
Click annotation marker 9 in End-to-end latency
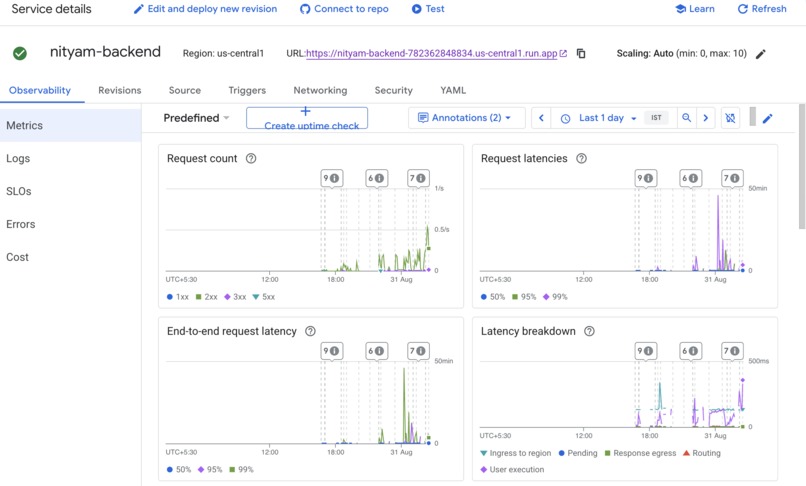[332, 351]
